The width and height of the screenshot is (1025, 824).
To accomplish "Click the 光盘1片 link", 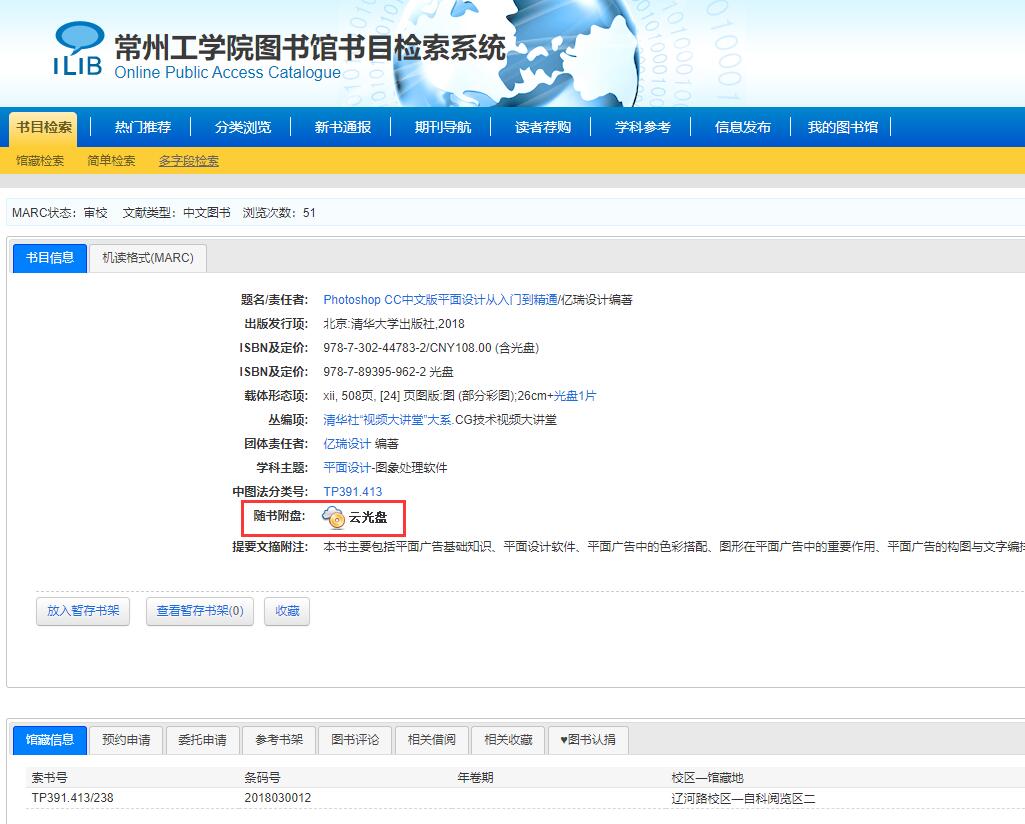I will 575,395.
